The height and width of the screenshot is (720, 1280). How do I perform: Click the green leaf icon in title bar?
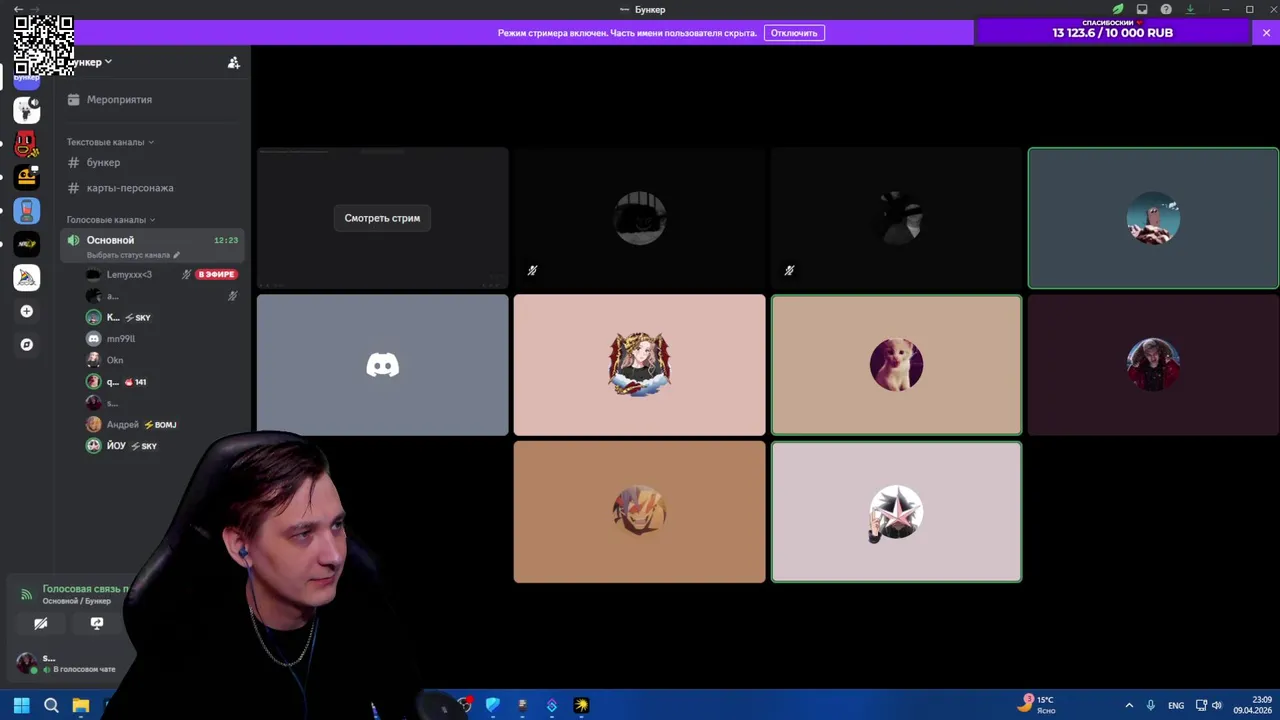tap(1118, 9)
